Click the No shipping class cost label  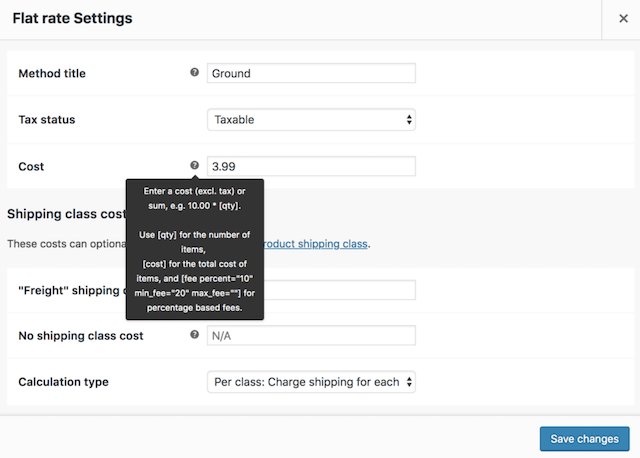point(81,336)
